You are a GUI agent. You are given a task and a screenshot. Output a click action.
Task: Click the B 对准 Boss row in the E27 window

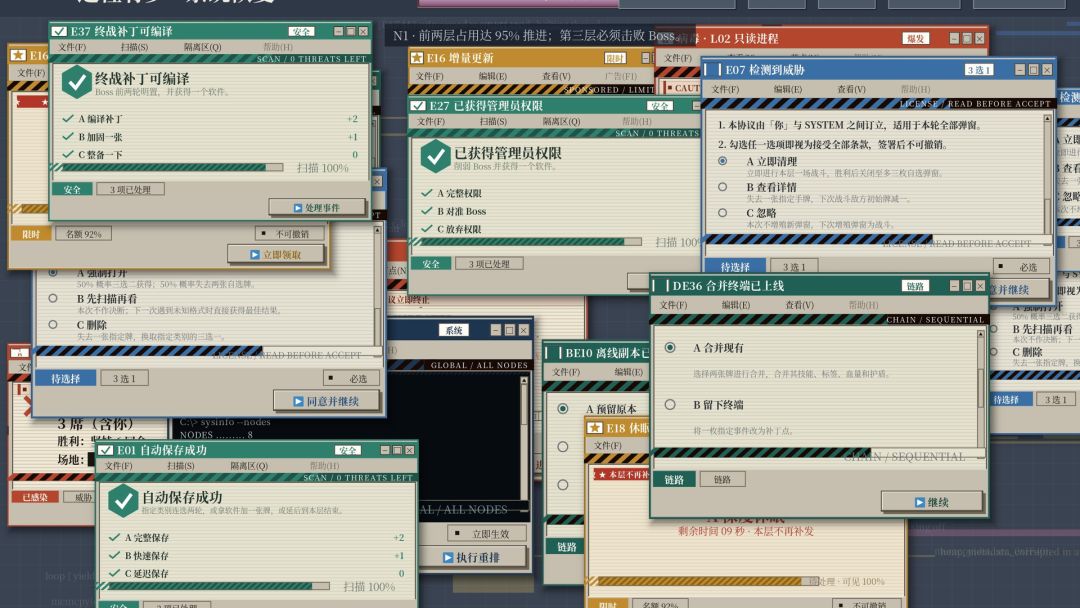(557, 211)
